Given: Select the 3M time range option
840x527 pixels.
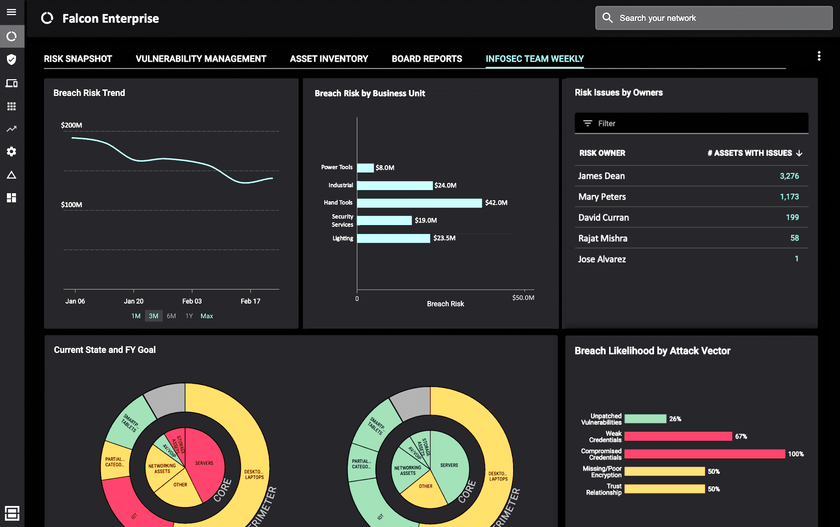Looking at the screenshot, I should [153, 316].
